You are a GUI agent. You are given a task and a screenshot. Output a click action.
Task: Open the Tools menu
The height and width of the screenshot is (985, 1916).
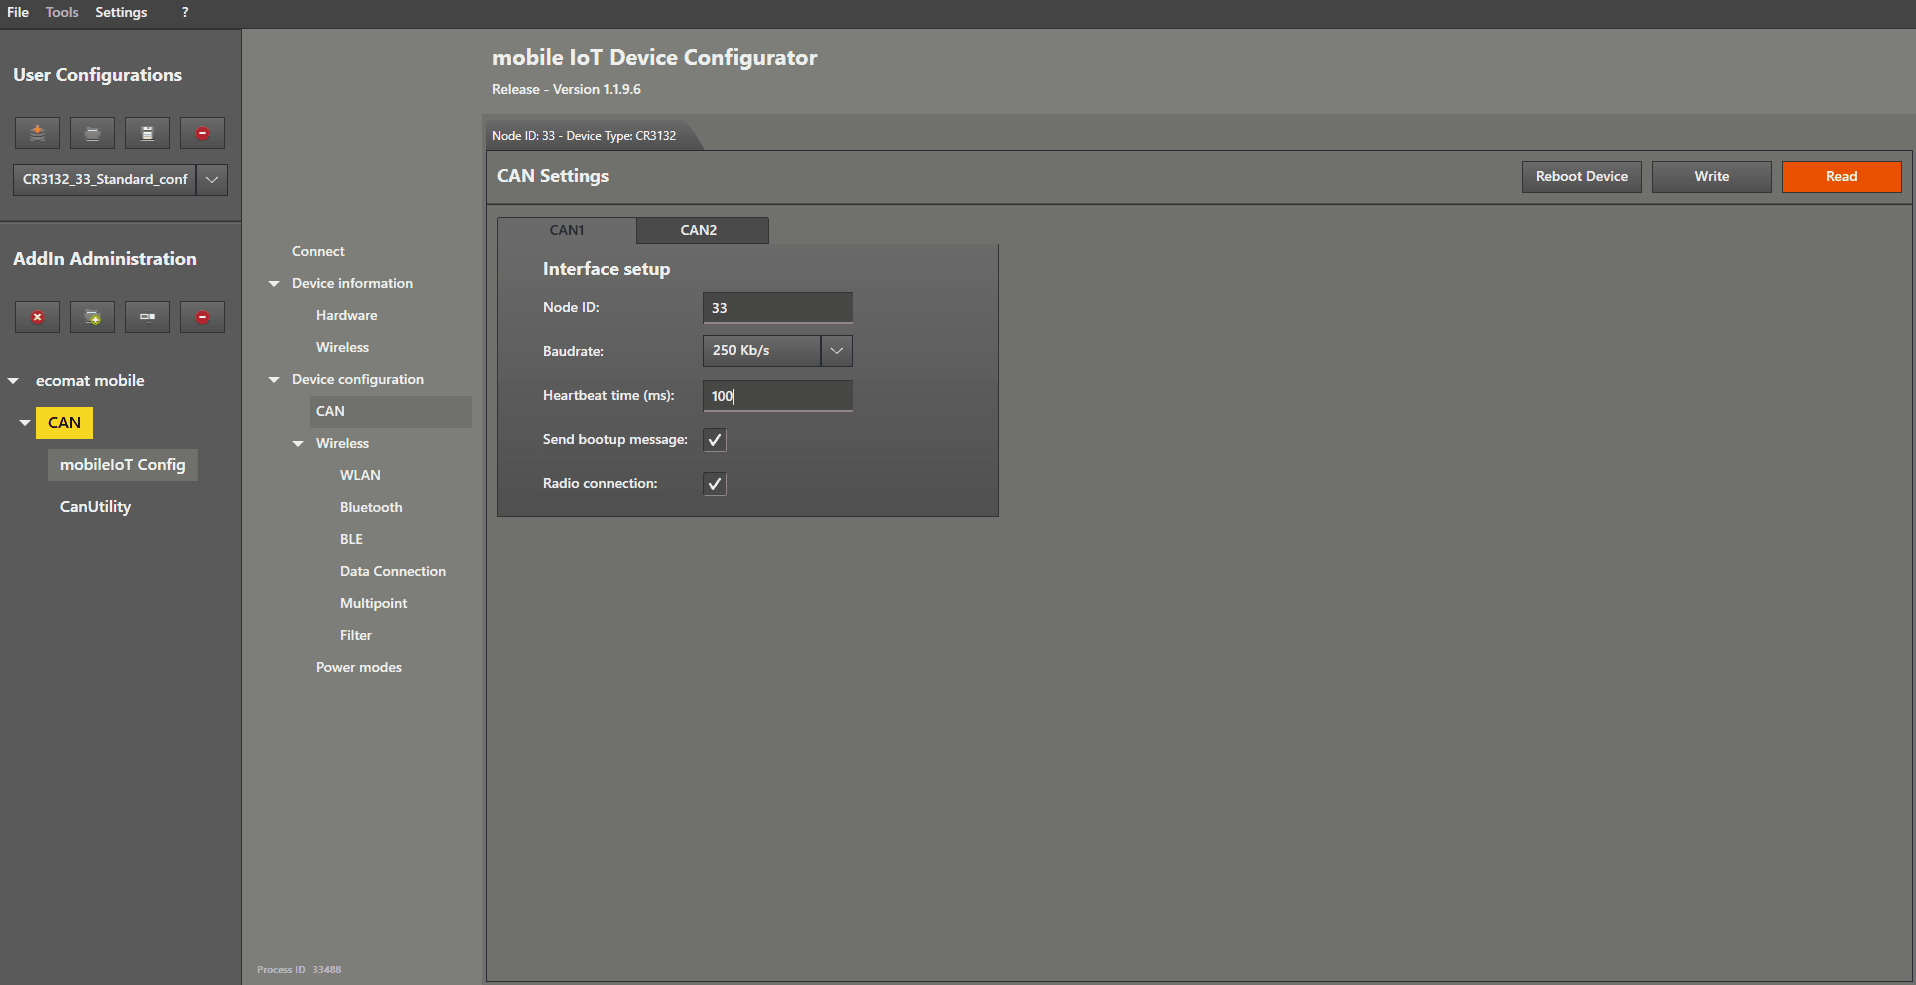(x=62, y=12)
